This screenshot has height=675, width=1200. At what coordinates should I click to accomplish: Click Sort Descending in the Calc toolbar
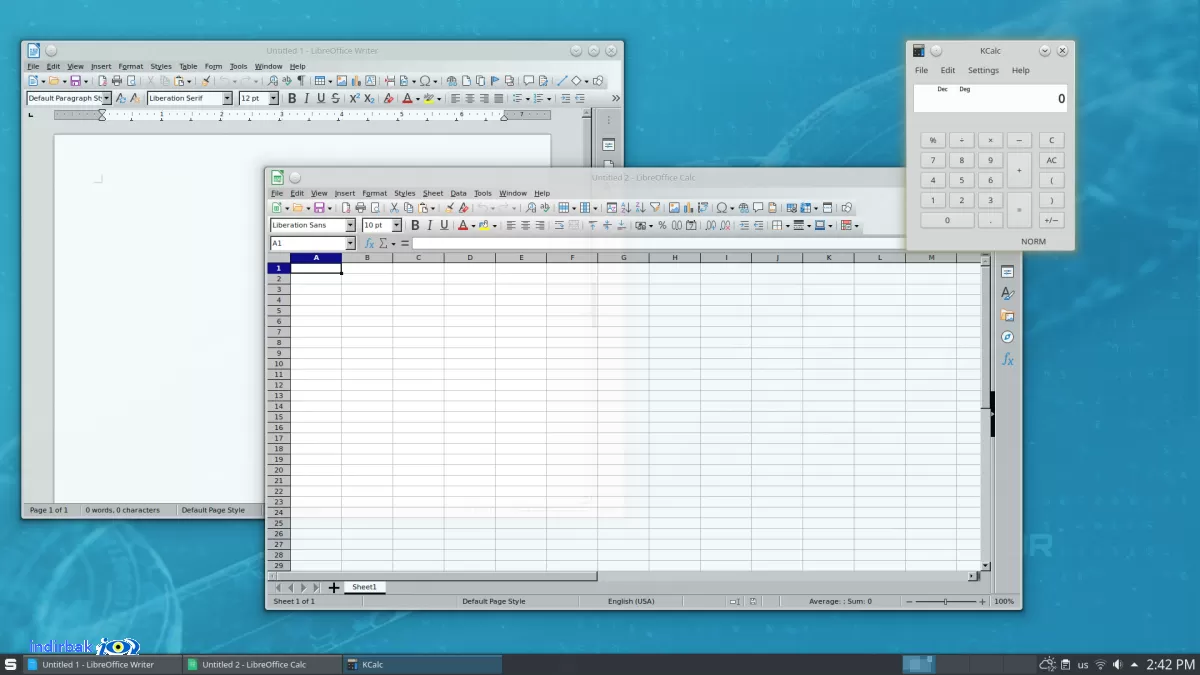[640, 208]
